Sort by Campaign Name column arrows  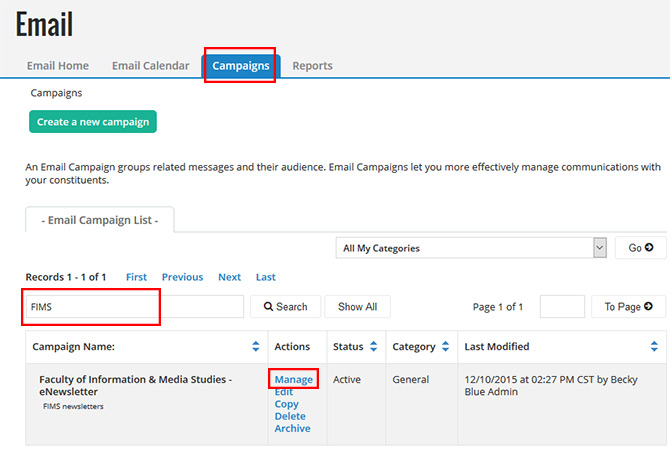point(256,347)
